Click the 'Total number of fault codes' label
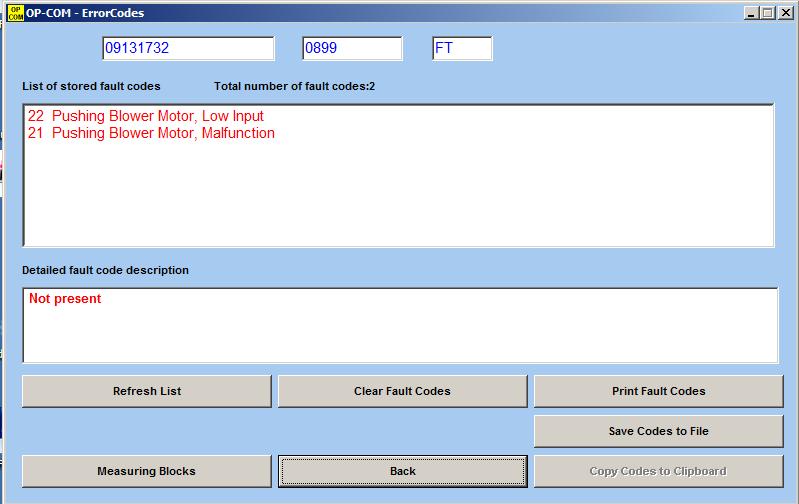This screenshot has width=799, height=504. [x=294, y=86]
